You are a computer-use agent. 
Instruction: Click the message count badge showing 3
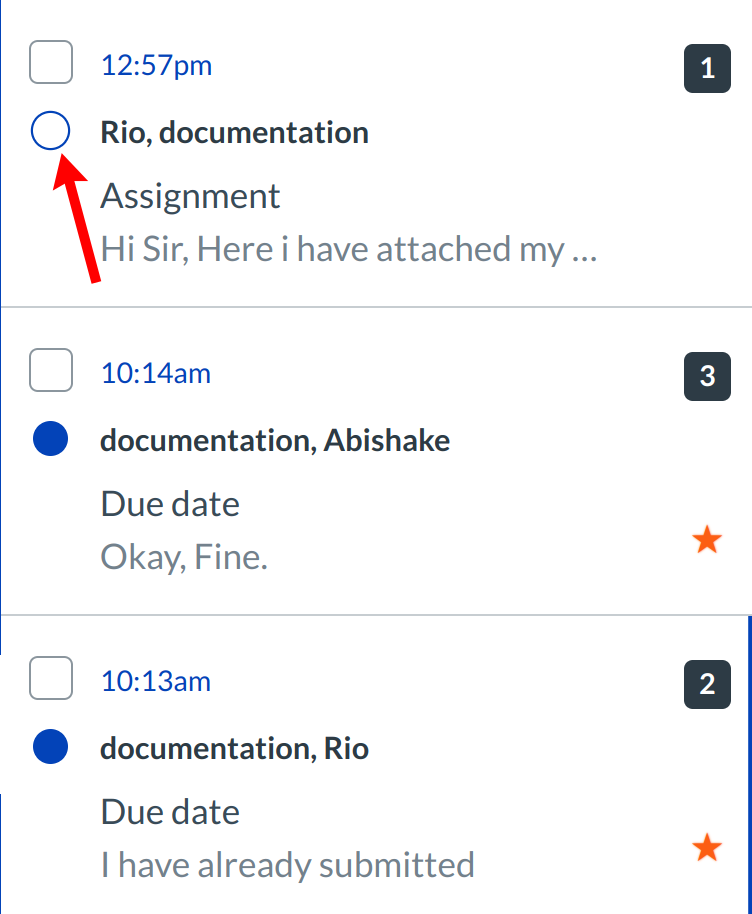click(x=707, y=377)
